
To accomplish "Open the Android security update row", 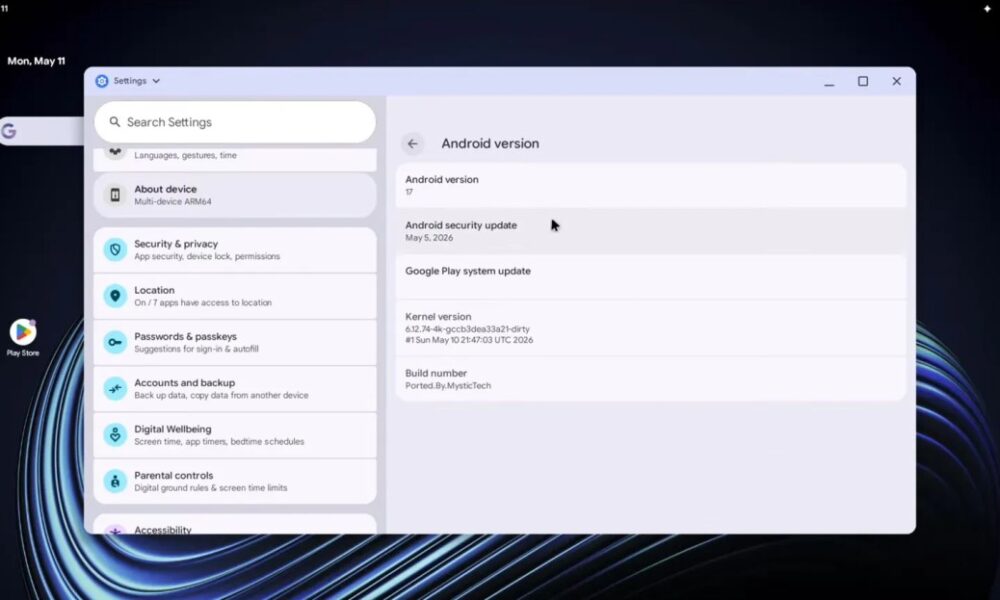I will pos(651,231).
